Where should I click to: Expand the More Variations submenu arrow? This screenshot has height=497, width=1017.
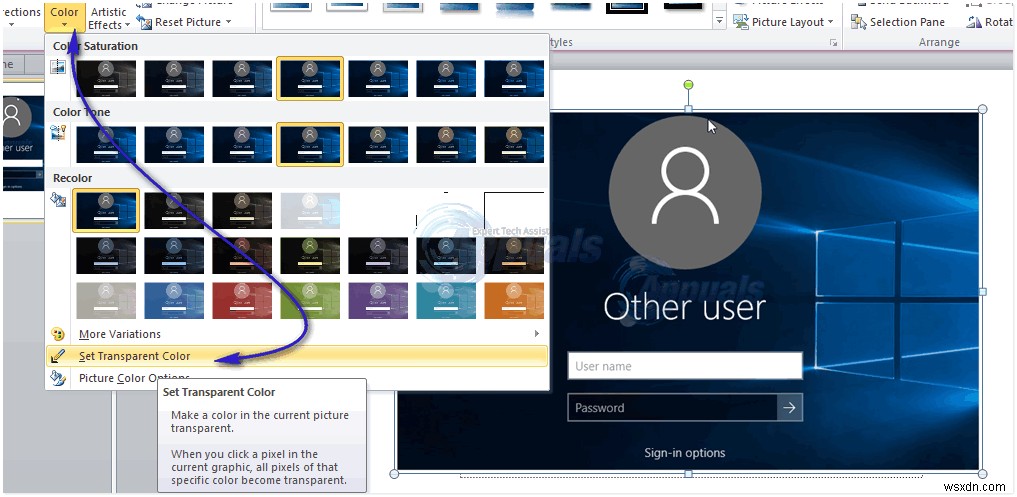coord(536,333)
